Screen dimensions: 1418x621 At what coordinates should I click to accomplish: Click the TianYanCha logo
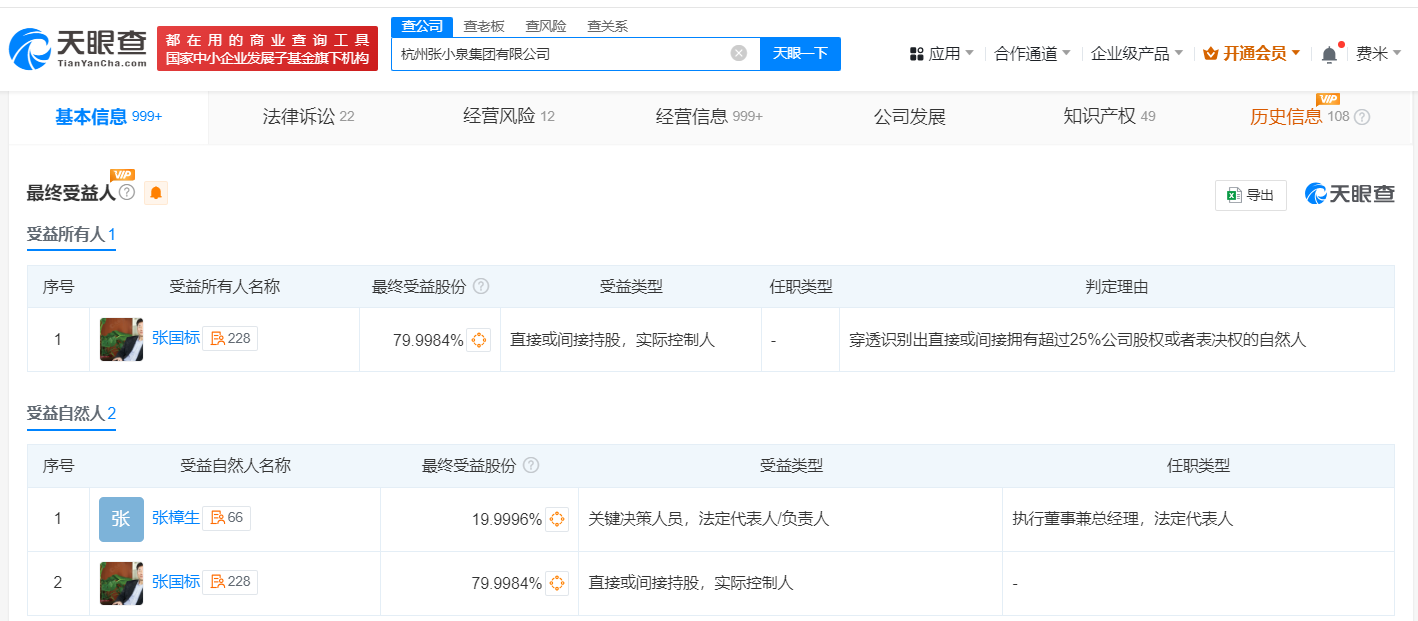pos(78,48)
